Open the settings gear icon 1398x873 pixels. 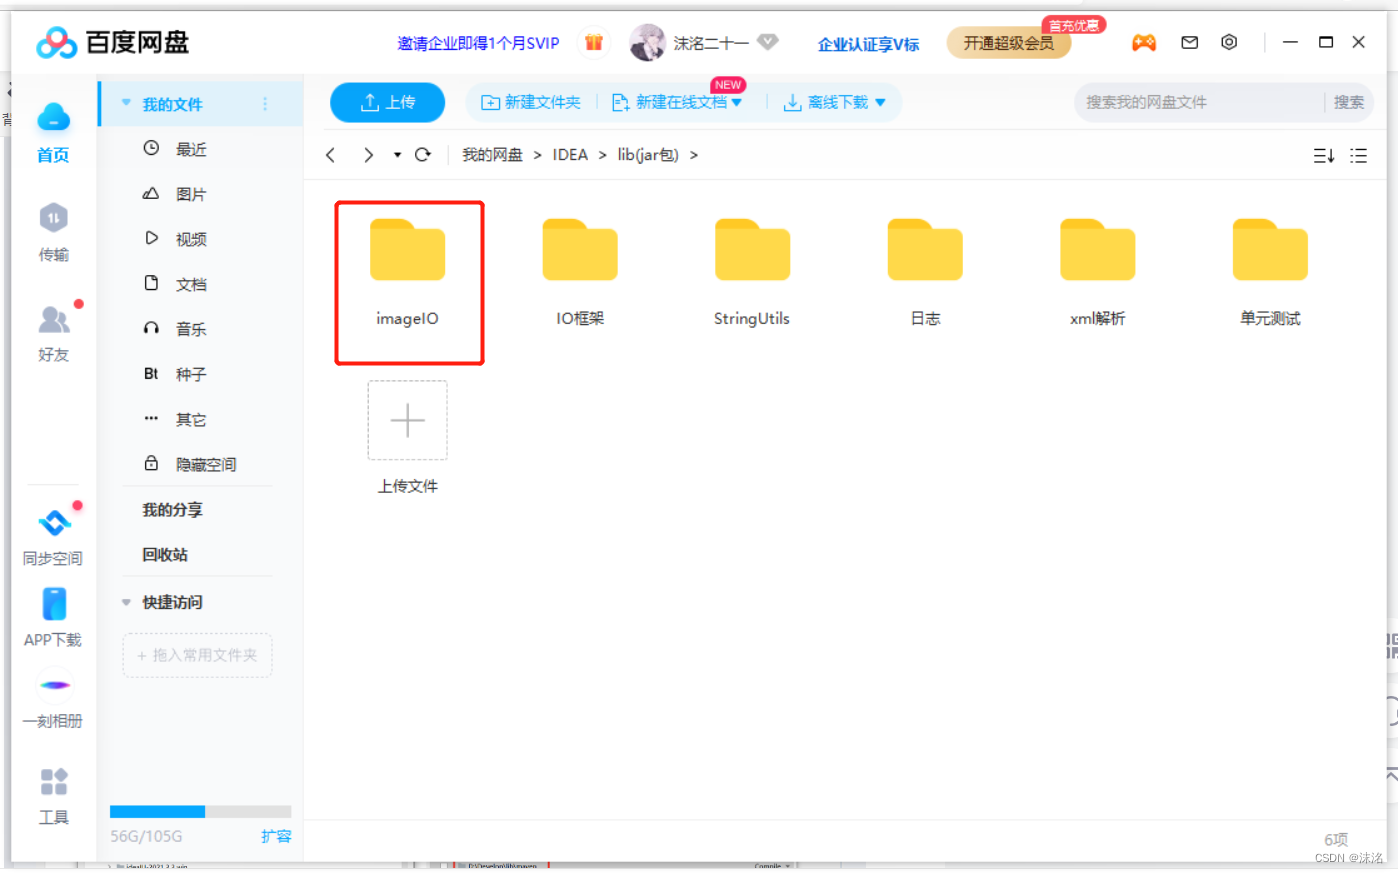1229,42
